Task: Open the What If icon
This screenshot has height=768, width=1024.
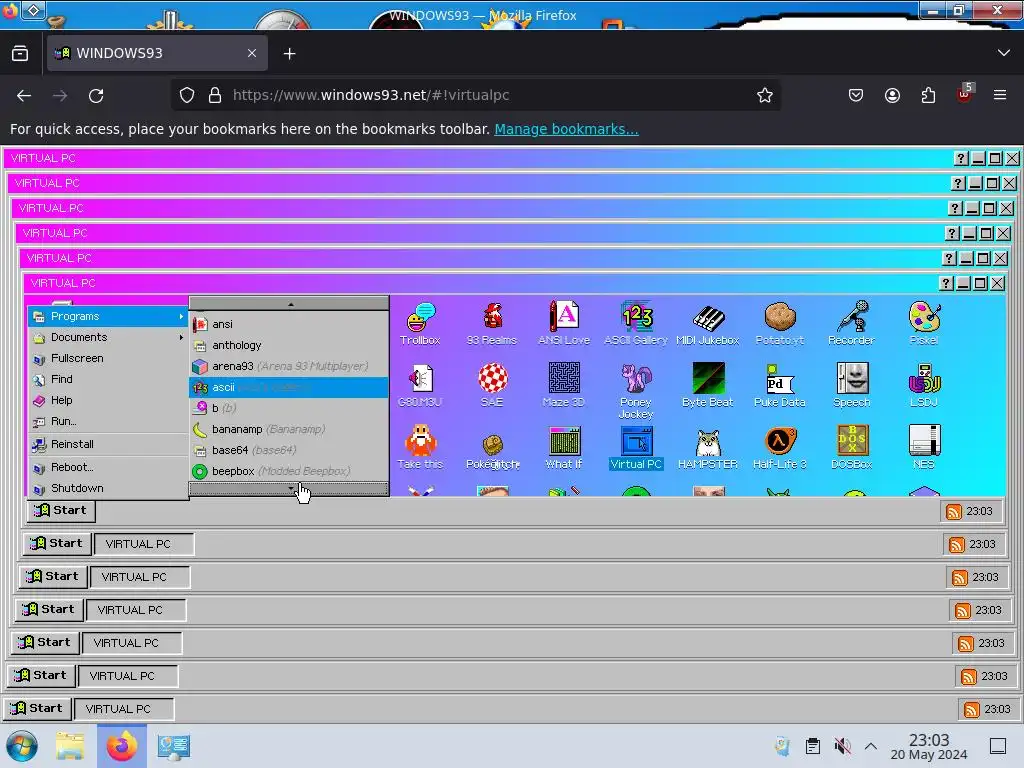Action: 564,447
